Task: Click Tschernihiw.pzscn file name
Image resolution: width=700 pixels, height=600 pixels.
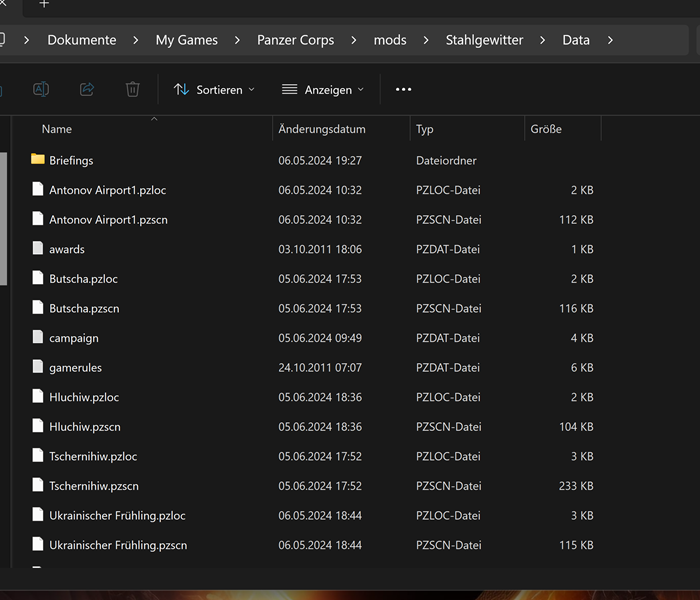Action: click(94, 486)
